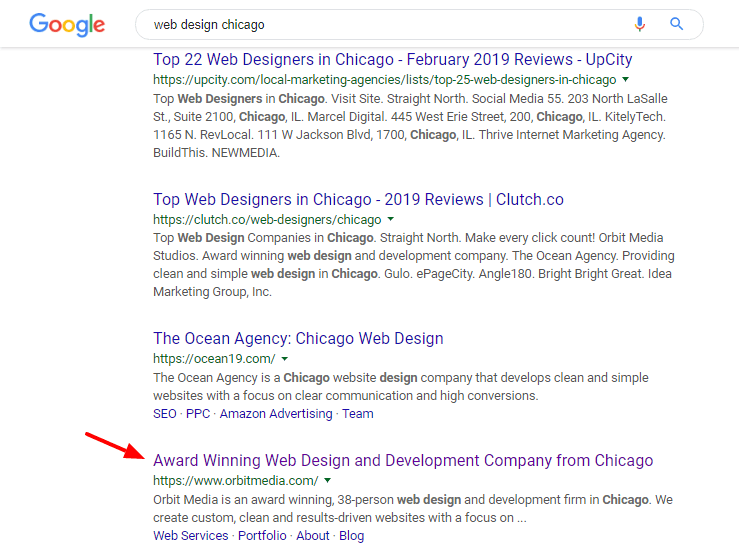Click the blue search magnifier icon
739x560 pixels.
click(x=677, y=24)
